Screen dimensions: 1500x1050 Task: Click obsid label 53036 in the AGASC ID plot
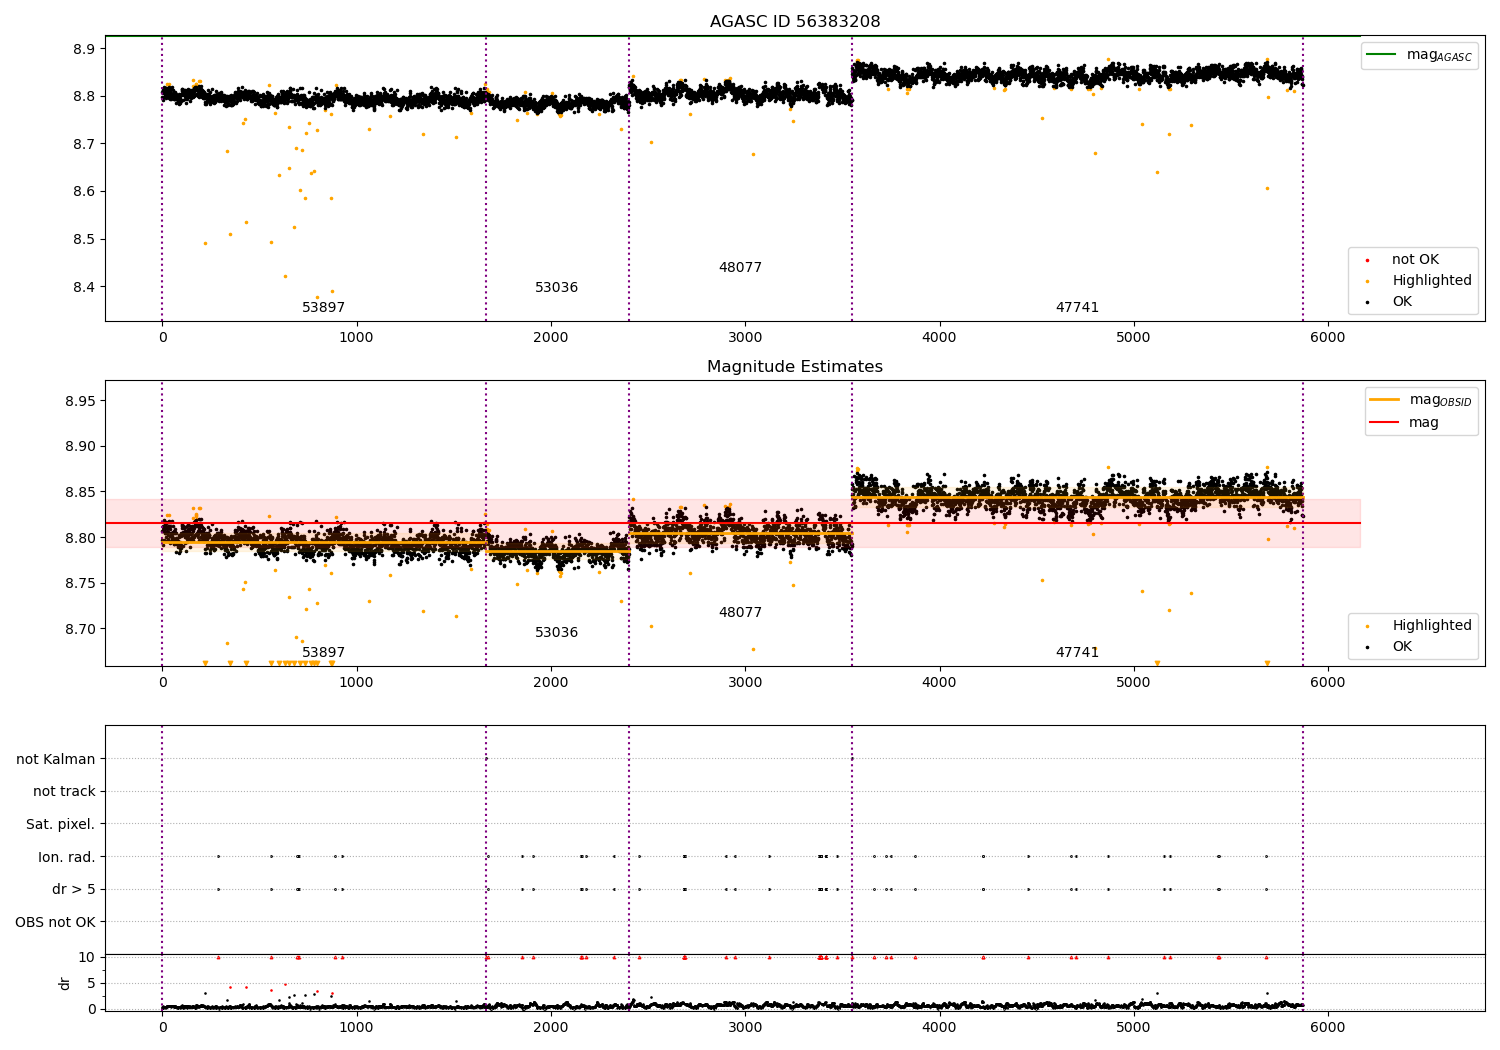[557, 288]
